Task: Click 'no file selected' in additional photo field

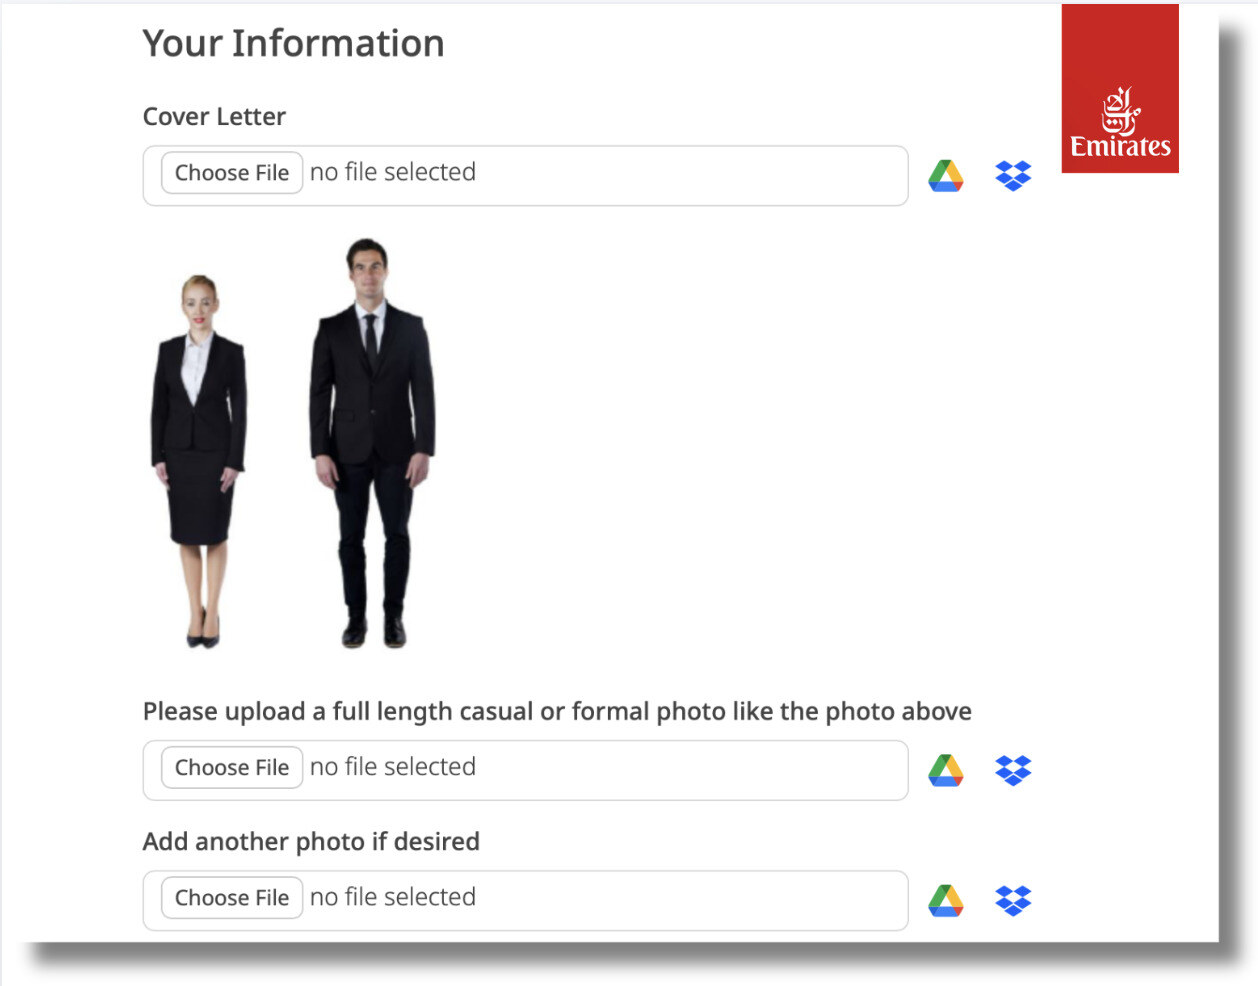Action: (393, 897)
